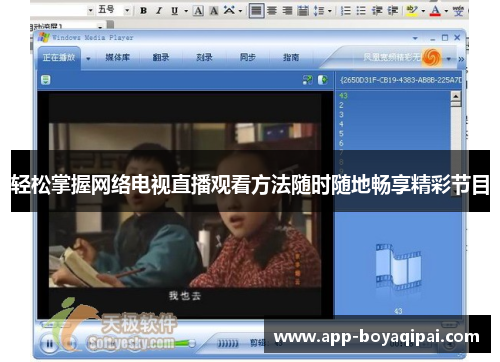Open the online store dropdown arrow
This screenshot has width=500, height=362.
(449, 59)
